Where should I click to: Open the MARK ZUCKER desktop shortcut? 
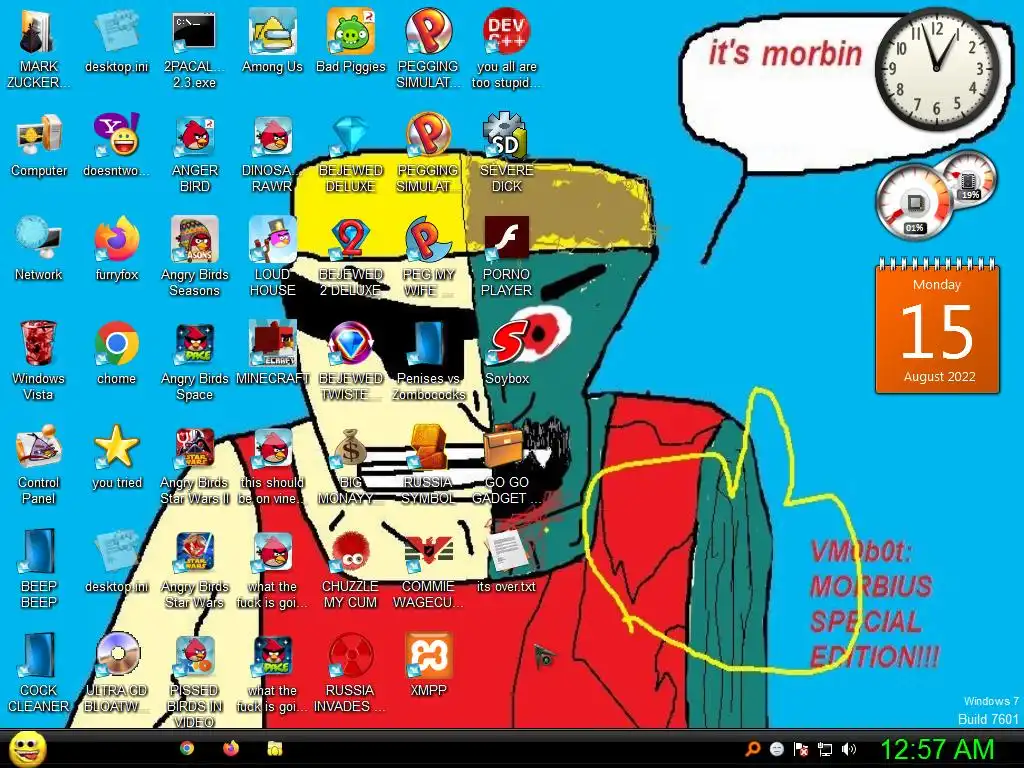coord(38,33)
